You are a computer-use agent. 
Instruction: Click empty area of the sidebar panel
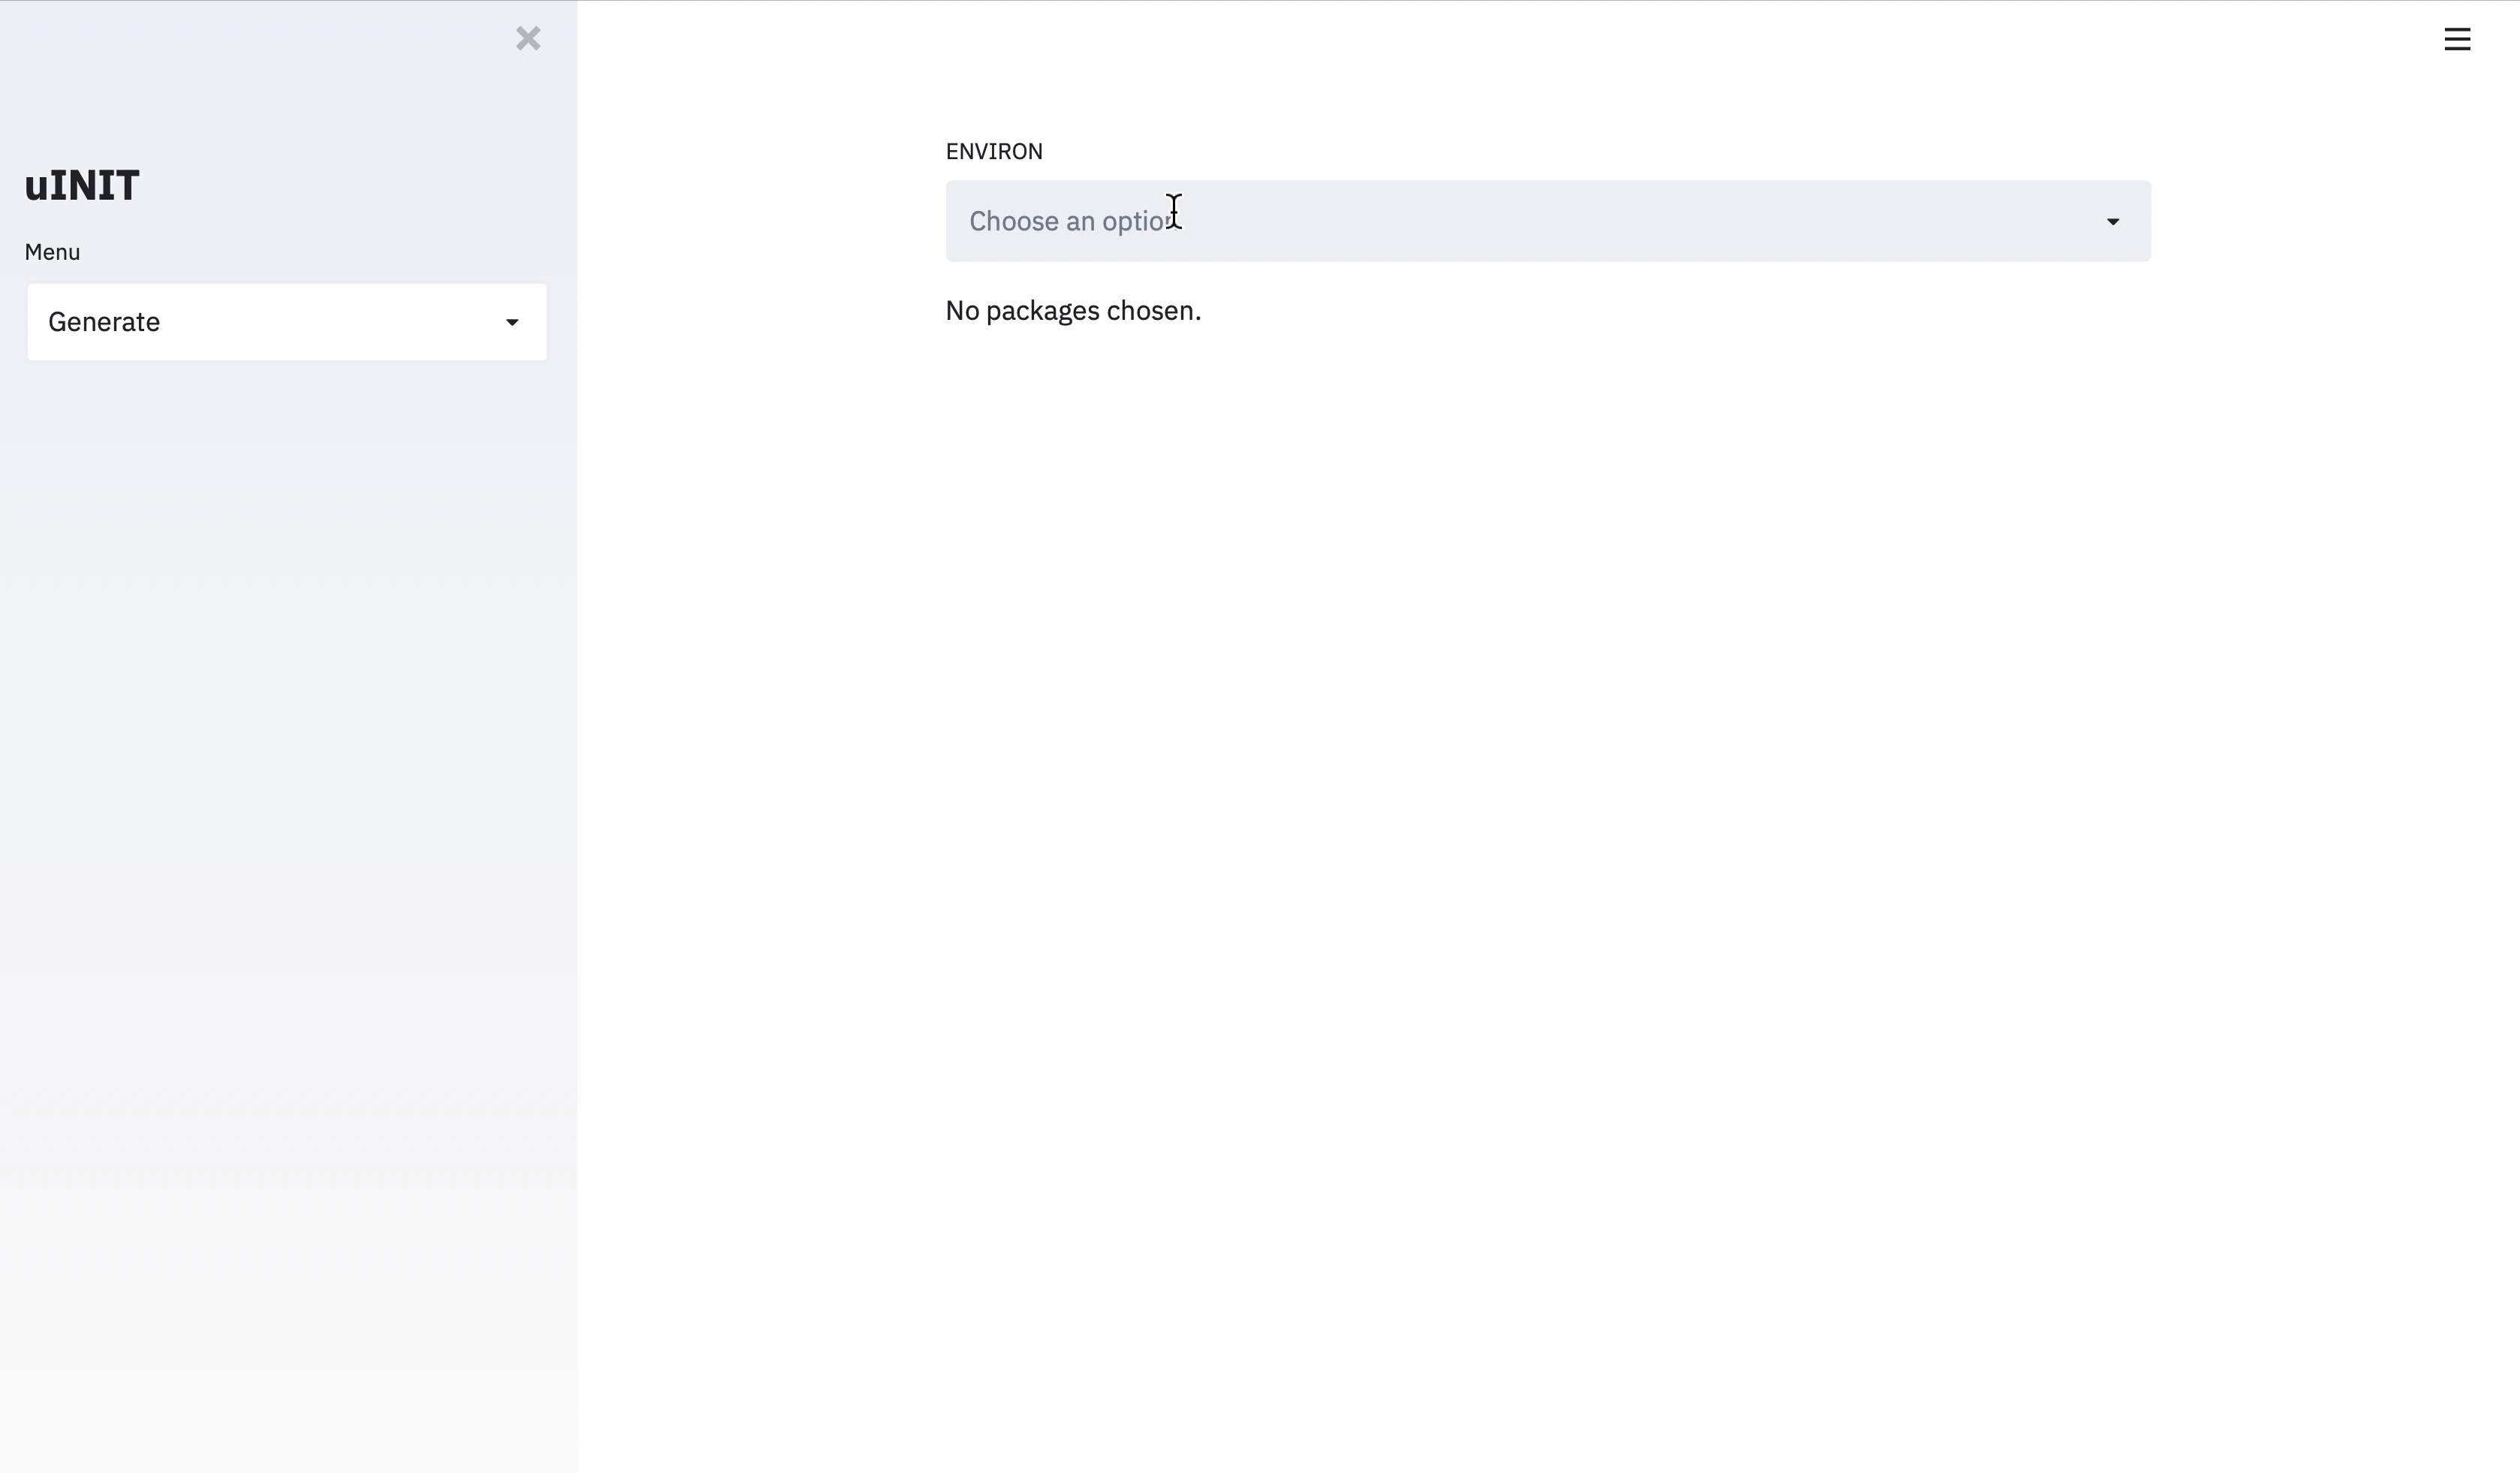pos(288,800)
